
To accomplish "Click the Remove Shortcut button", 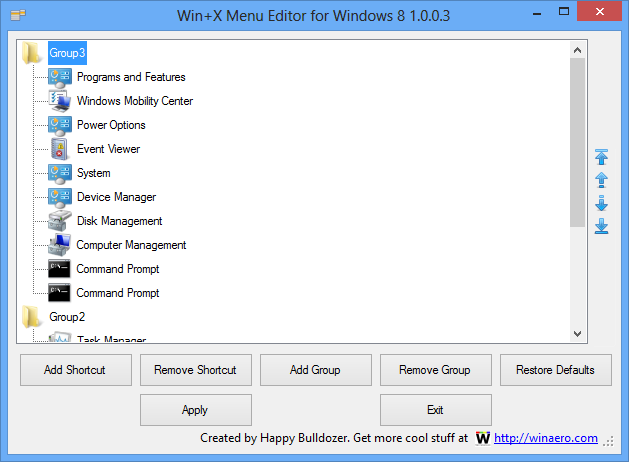I will tap(196, 370).
